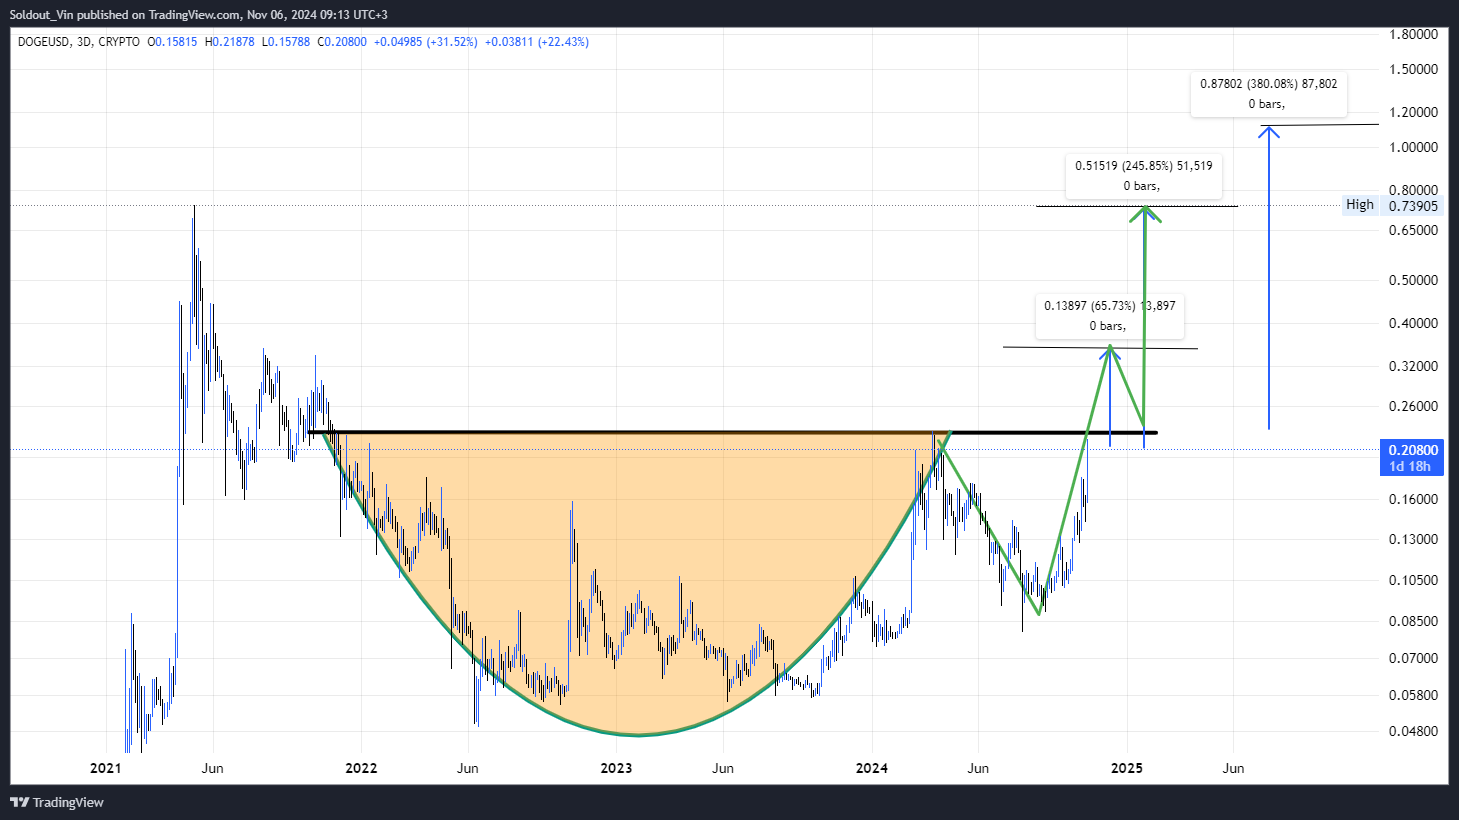Click the 0.08500 price axis label
Screen dimensions: 1459x820
[1413, 621]
